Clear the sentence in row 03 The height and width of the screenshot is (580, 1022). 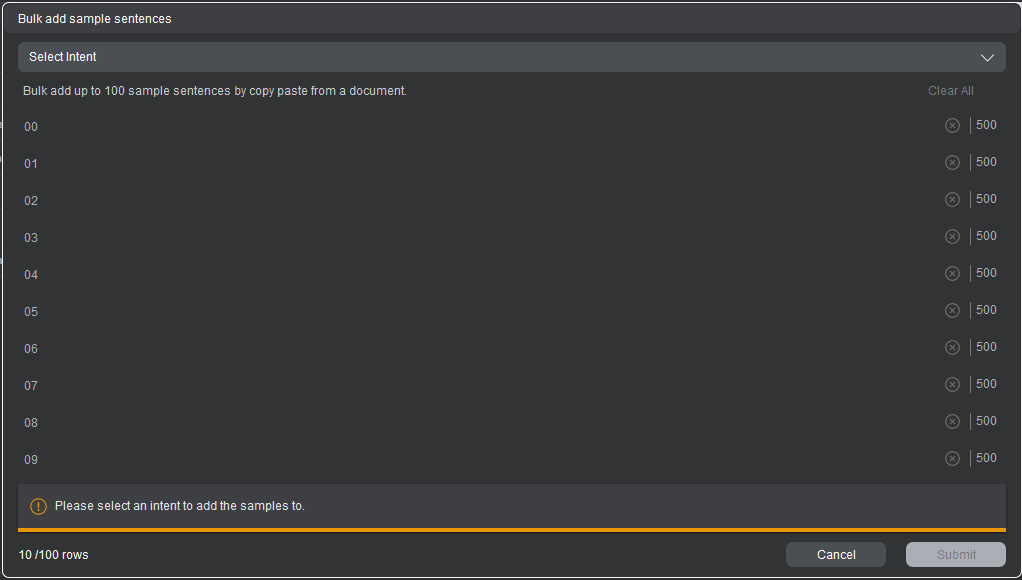point(952,237)
